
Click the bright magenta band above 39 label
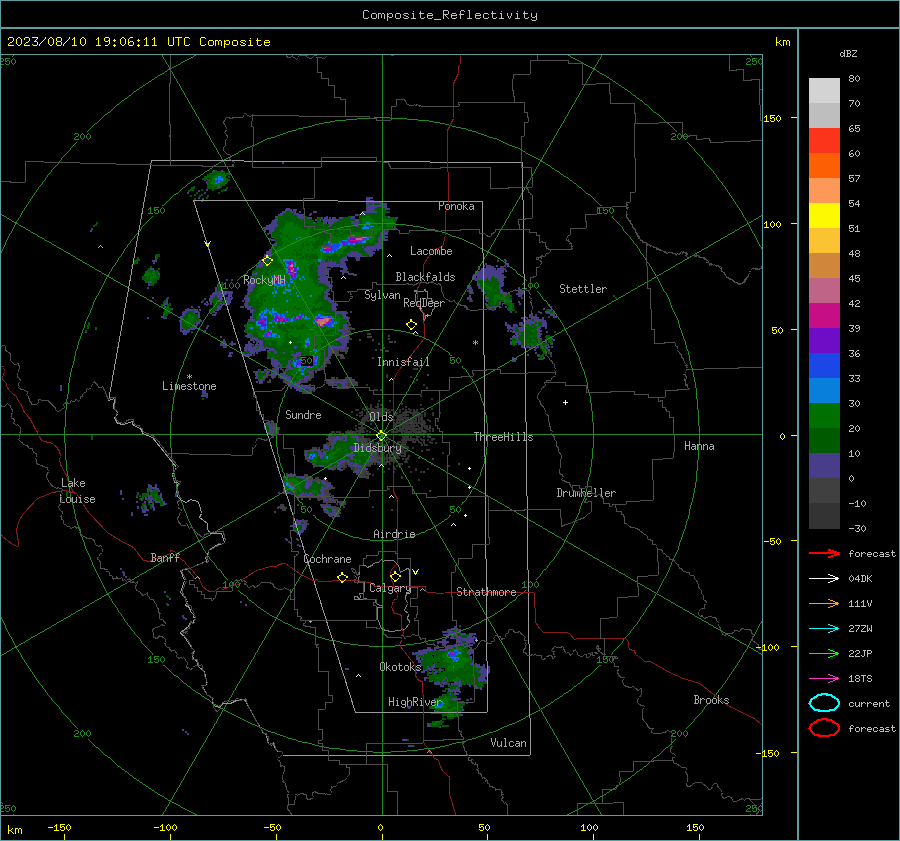point(824,315)
